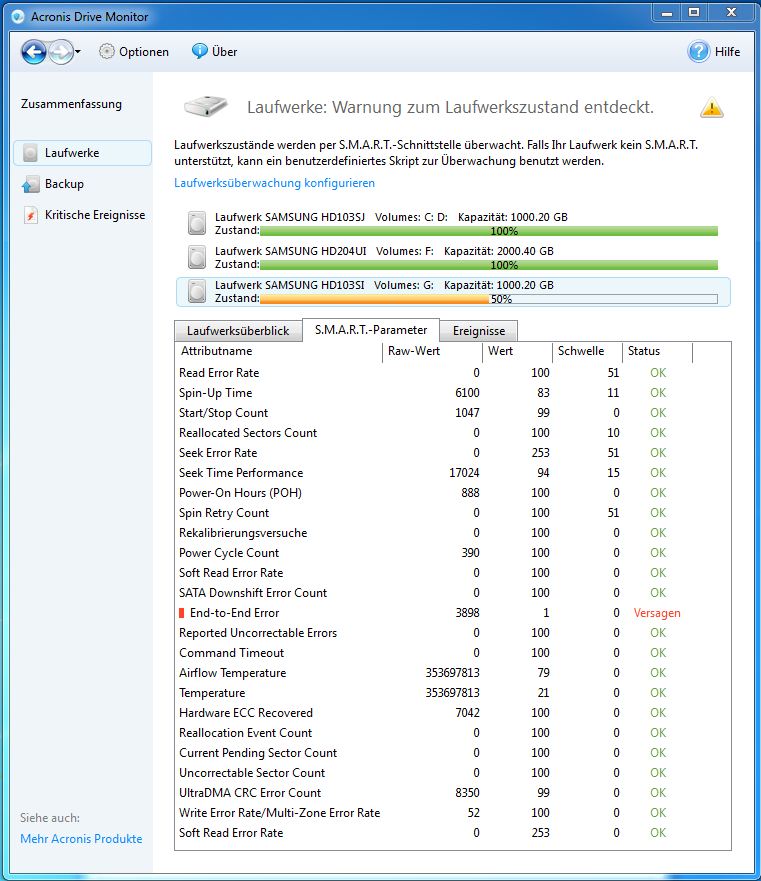This screenshot has width=761, height=881.
Task: Click the SAMSUNG HD103SI drive icon
Action: (197, 292)
